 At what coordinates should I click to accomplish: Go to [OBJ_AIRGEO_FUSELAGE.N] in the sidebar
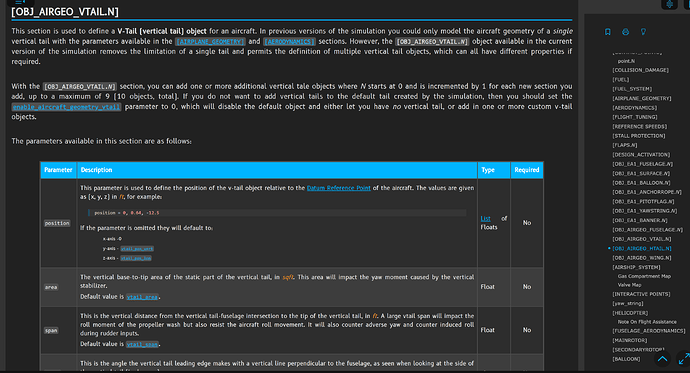(x=647, y=230)
